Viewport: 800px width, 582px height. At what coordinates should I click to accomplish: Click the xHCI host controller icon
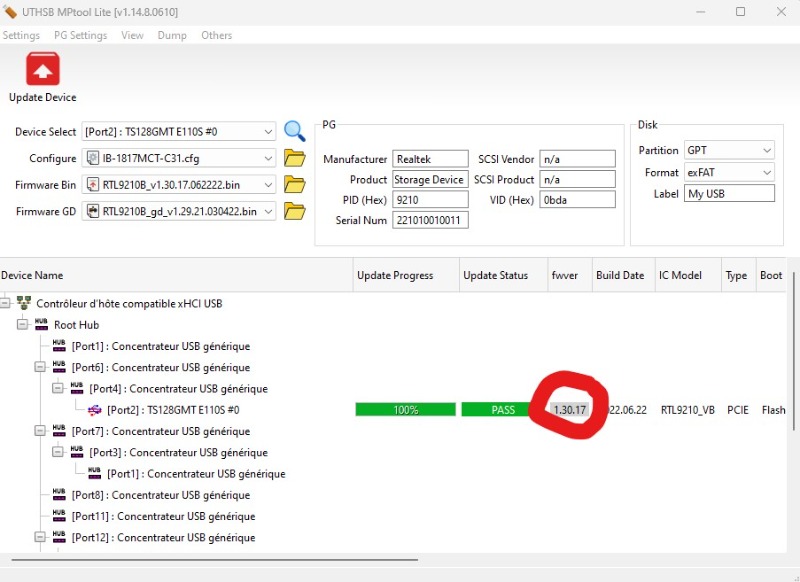click(24, 303)
